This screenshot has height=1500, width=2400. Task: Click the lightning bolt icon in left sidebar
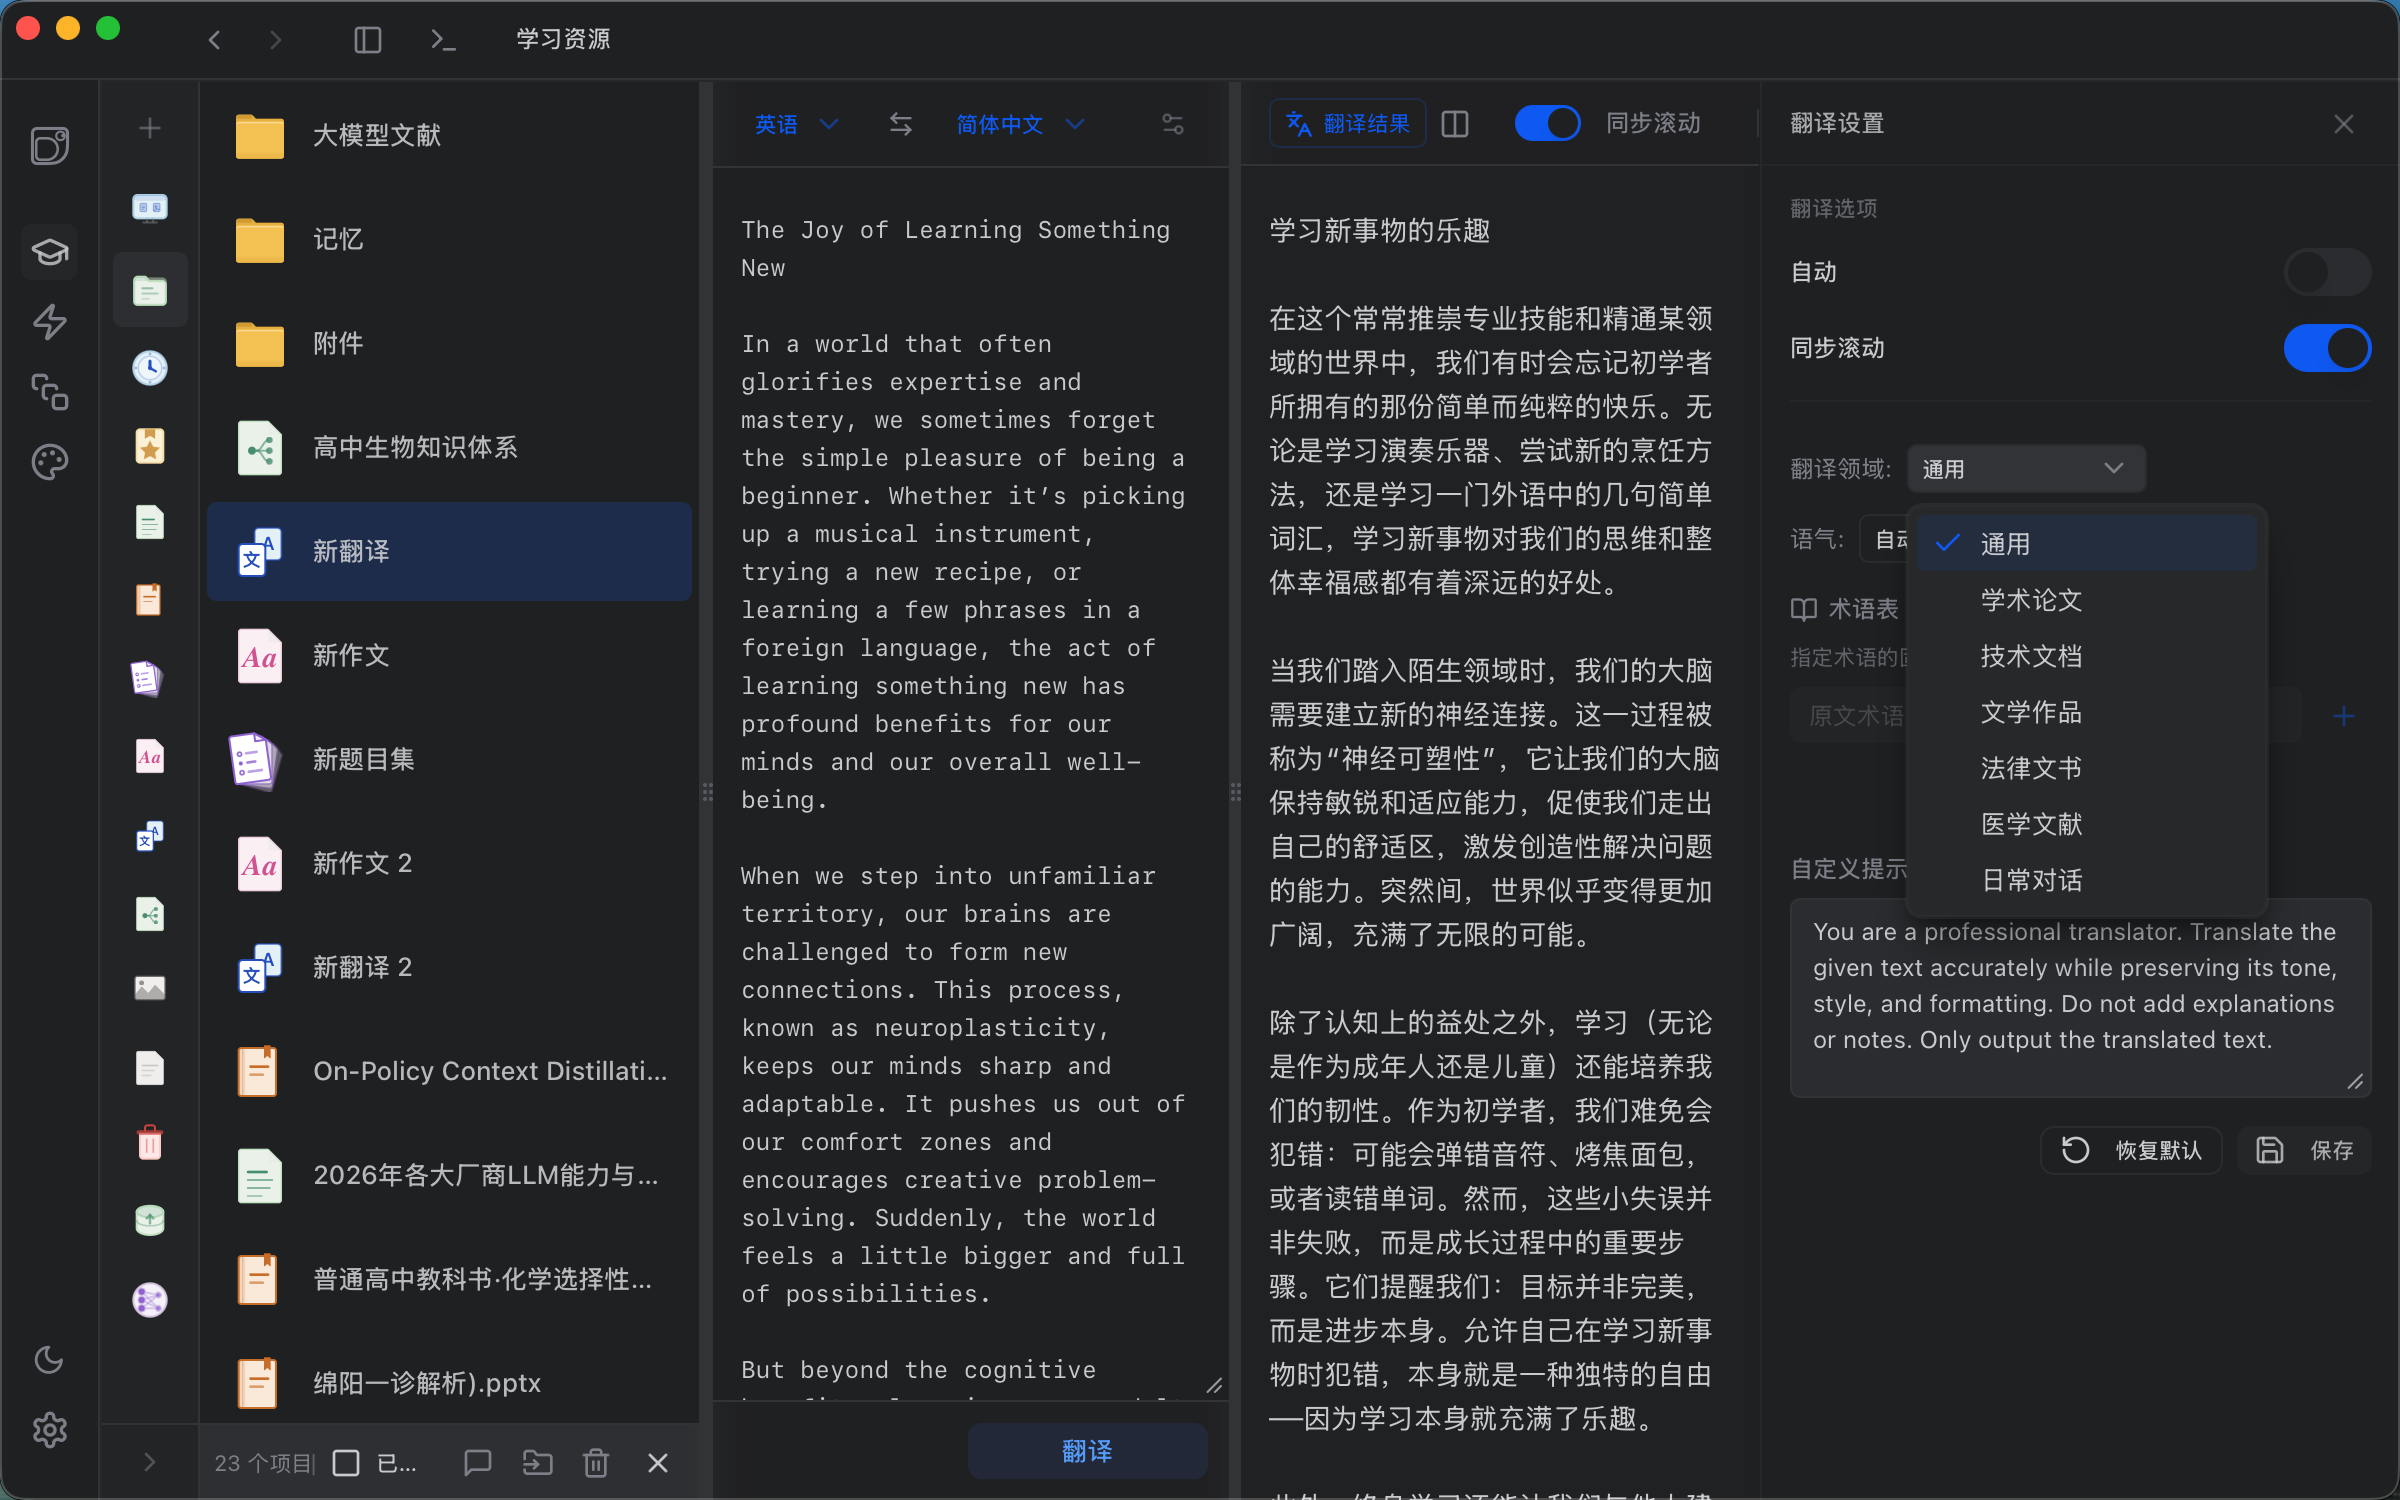(x=49, y=321)
